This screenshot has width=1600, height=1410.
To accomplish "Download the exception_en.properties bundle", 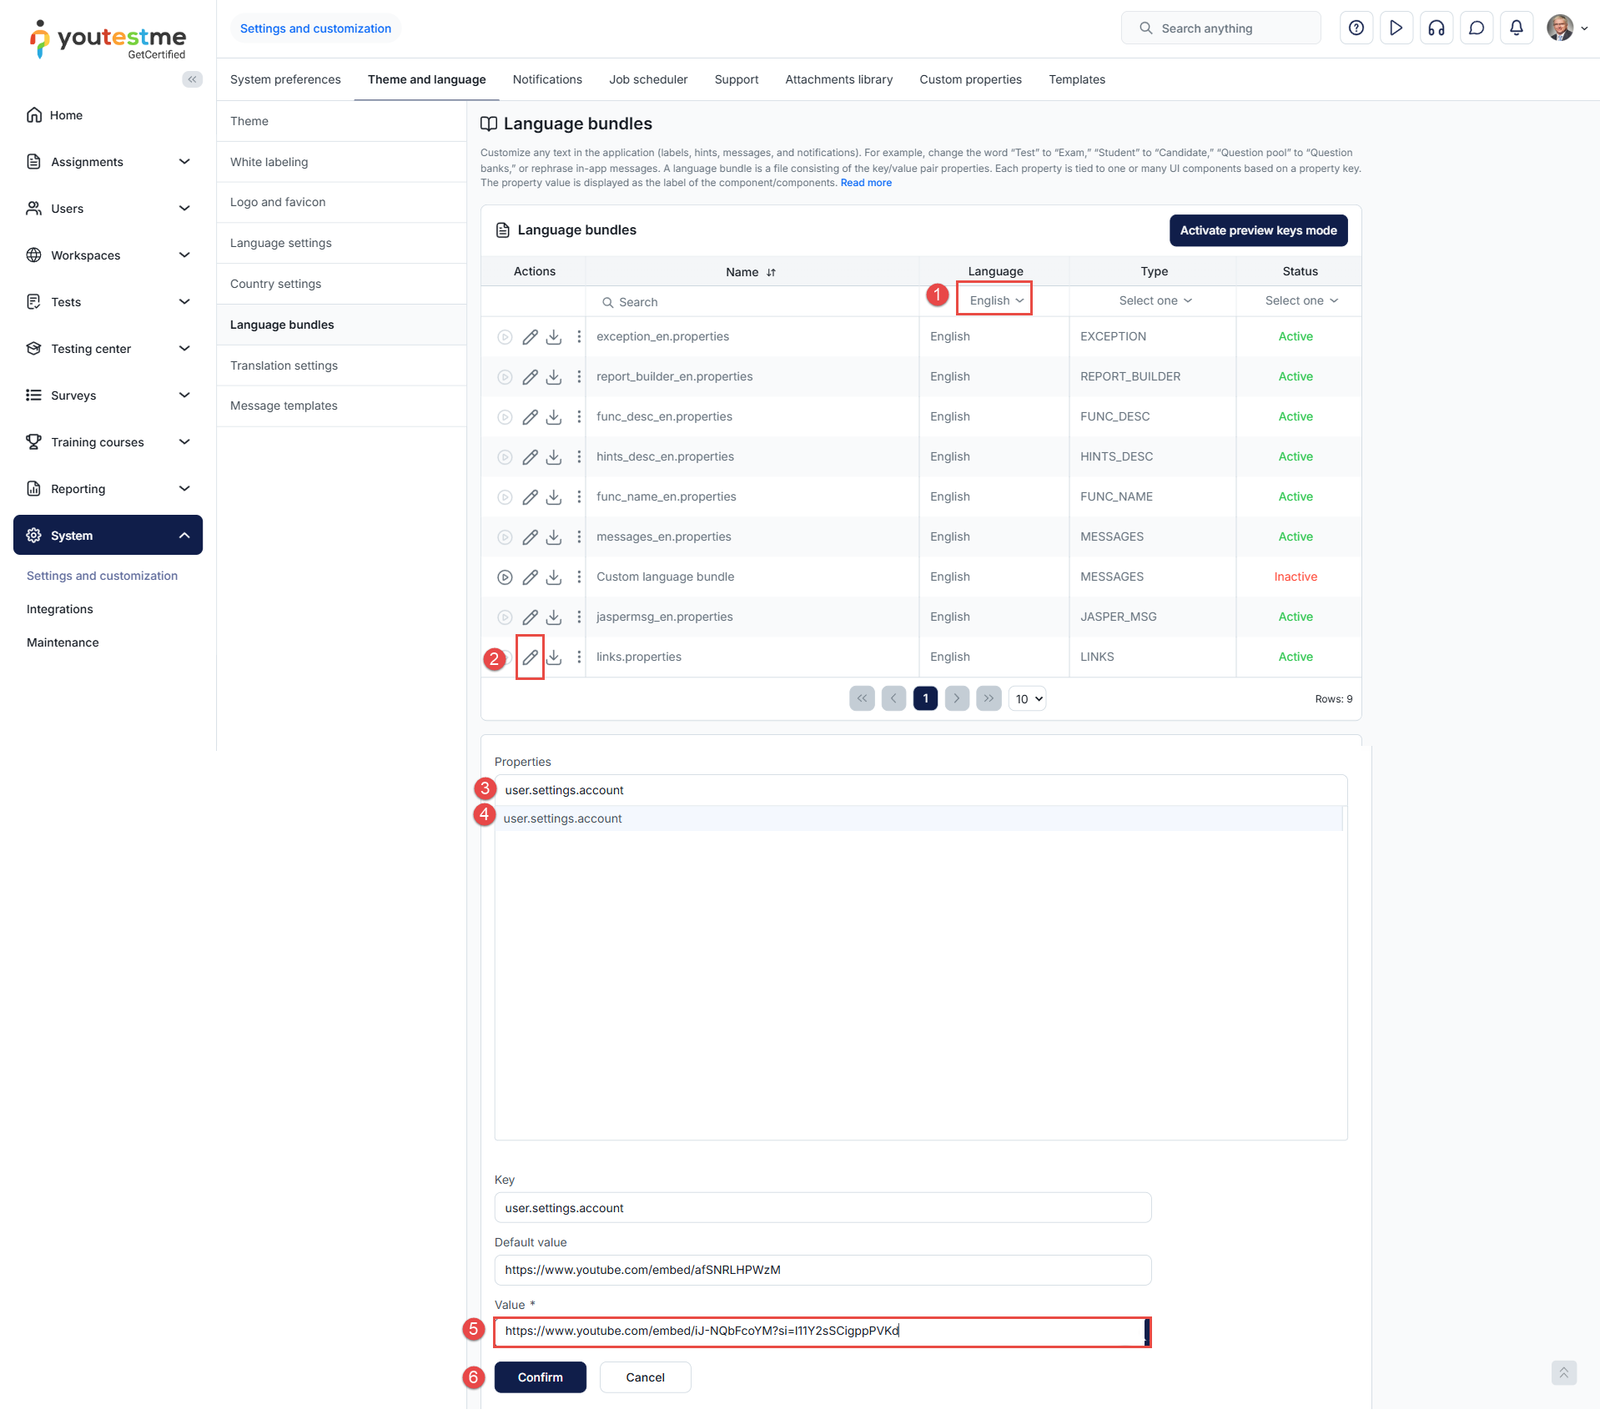I will (554, 337).
